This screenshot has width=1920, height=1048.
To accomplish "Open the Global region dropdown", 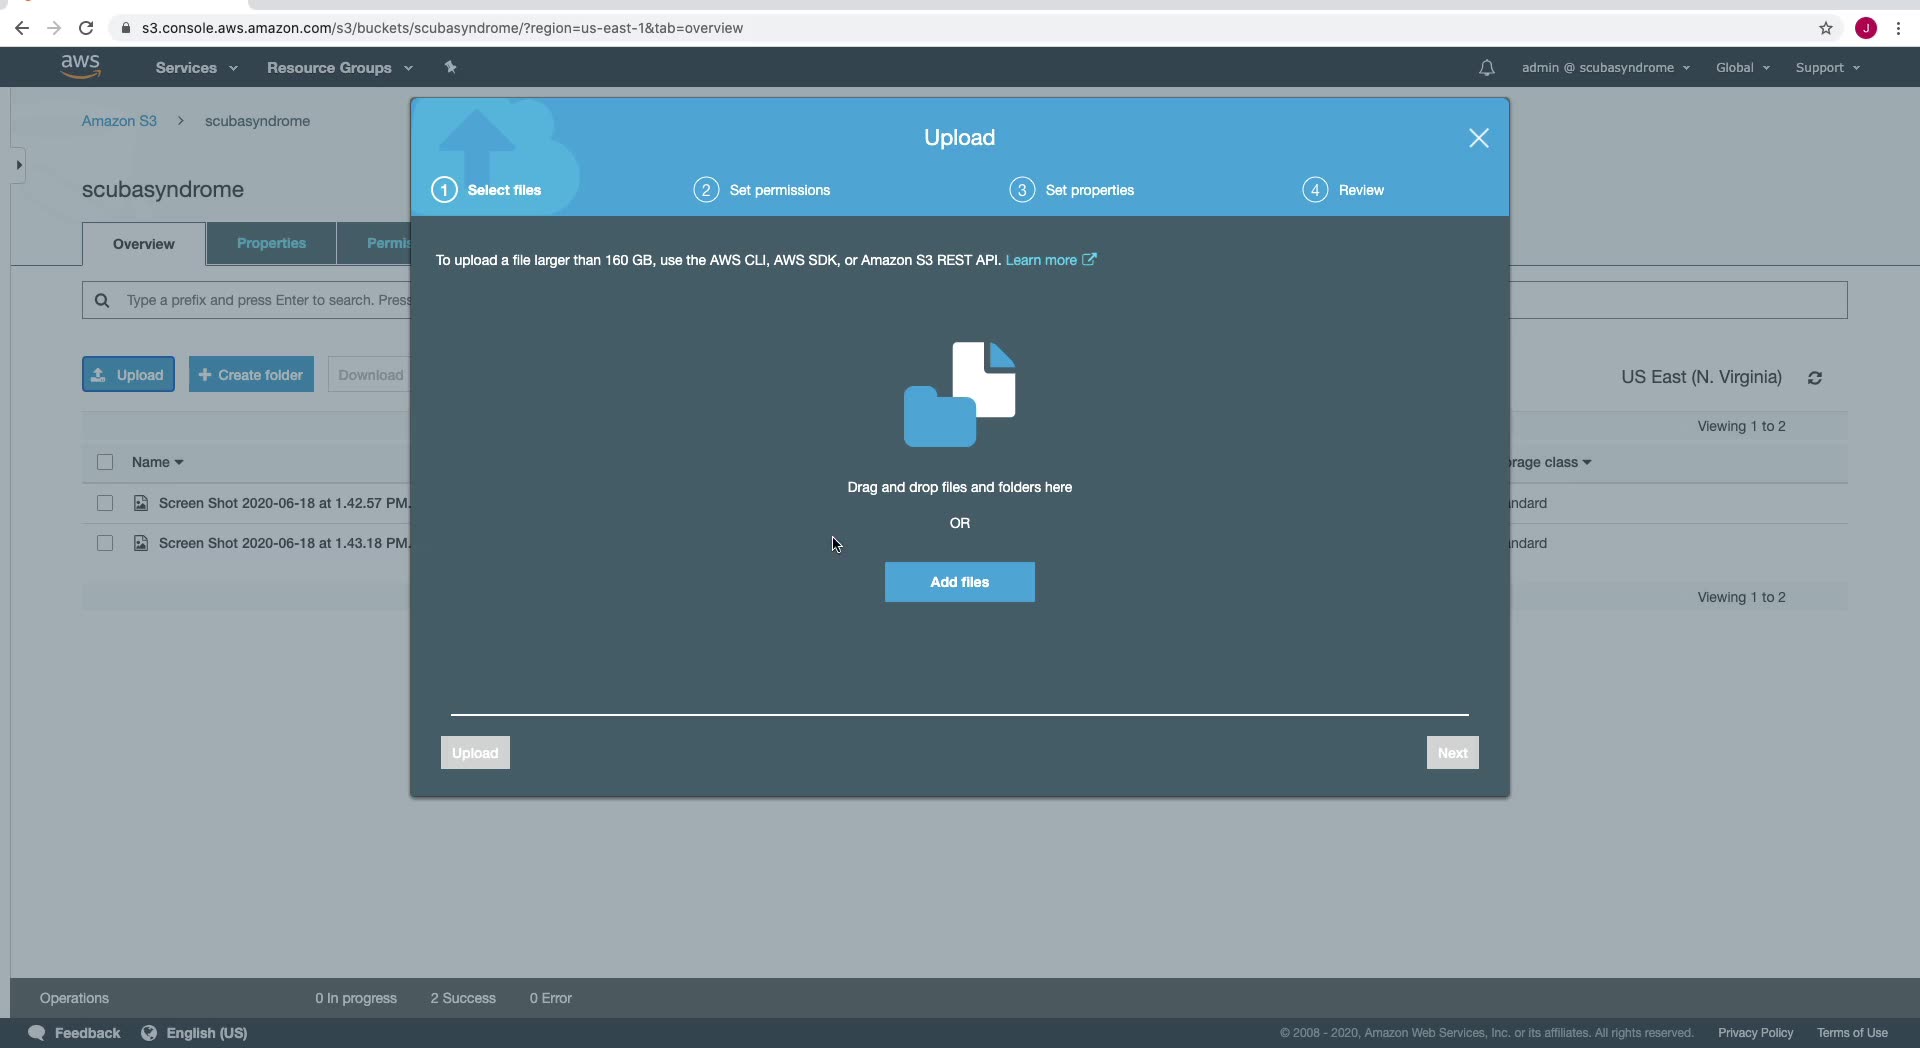I will (x=1742, y=68).
